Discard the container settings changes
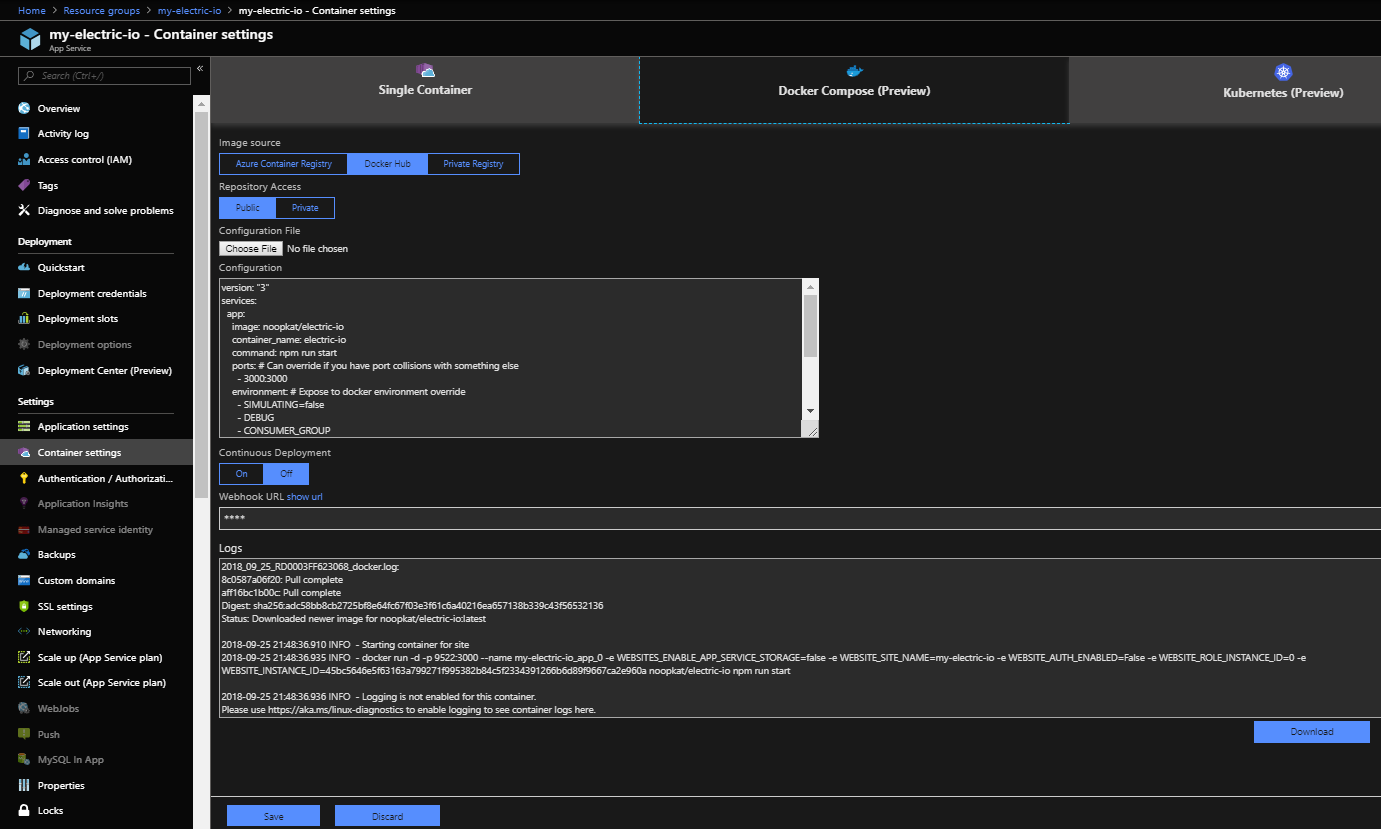 (387, 816)
